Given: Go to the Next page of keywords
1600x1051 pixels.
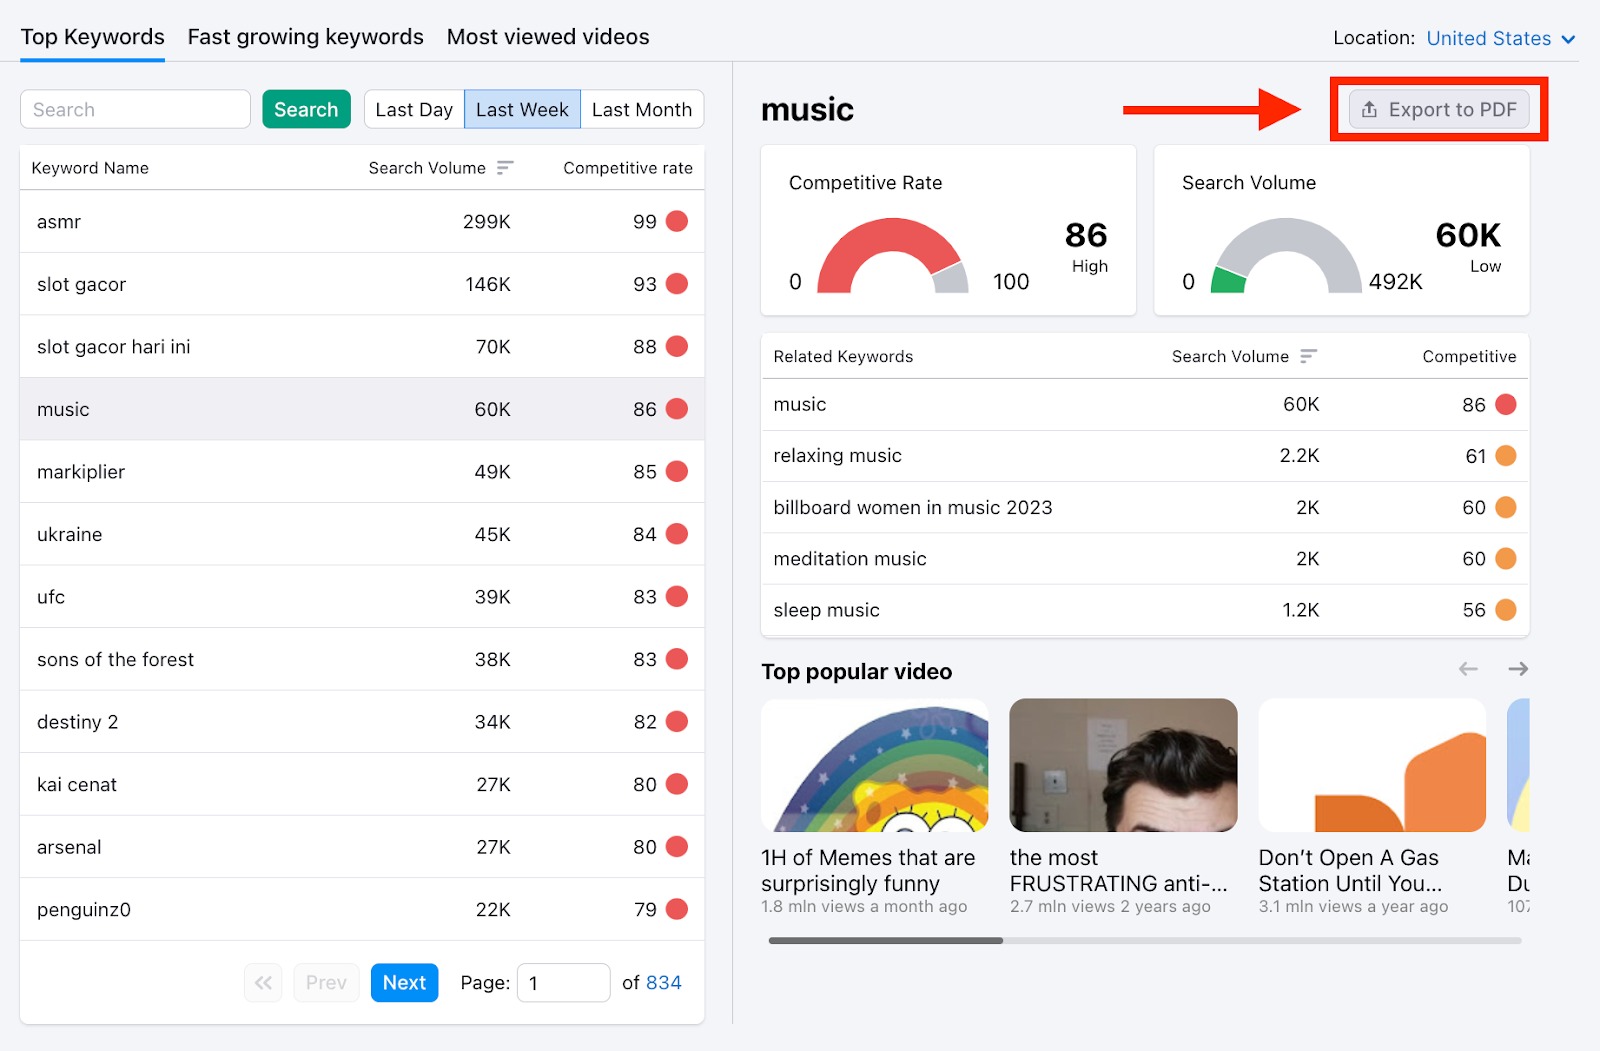Looking at the screenshot, I should point(404,982).
